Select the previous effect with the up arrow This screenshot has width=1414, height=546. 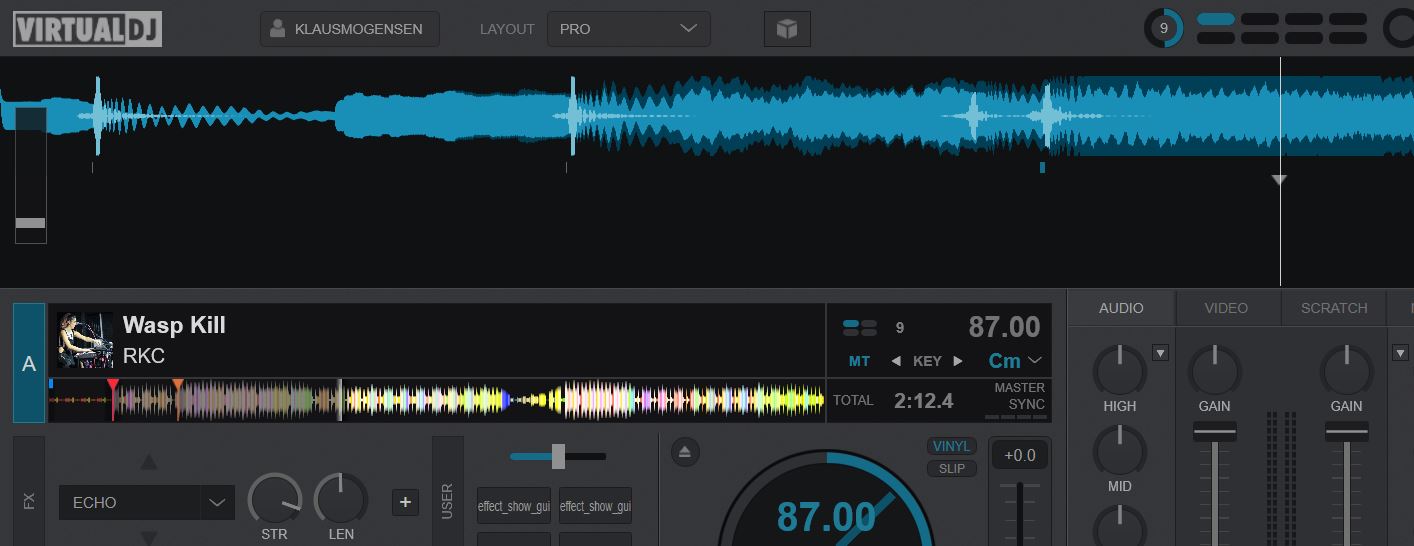pyautogui.click(x=149, y=462)
